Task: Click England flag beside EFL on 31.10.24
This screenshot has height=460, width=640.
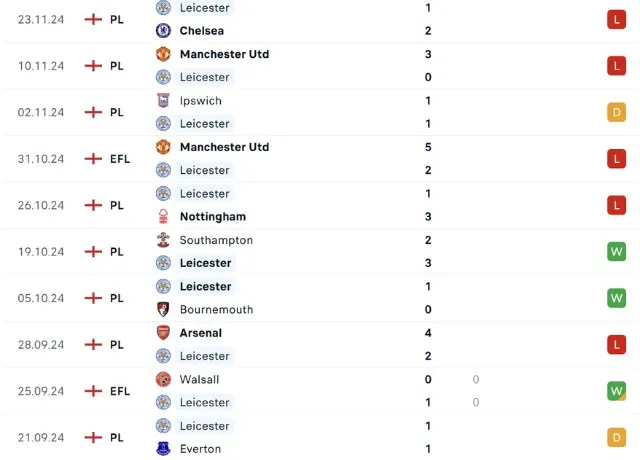Action: (93, 159)
